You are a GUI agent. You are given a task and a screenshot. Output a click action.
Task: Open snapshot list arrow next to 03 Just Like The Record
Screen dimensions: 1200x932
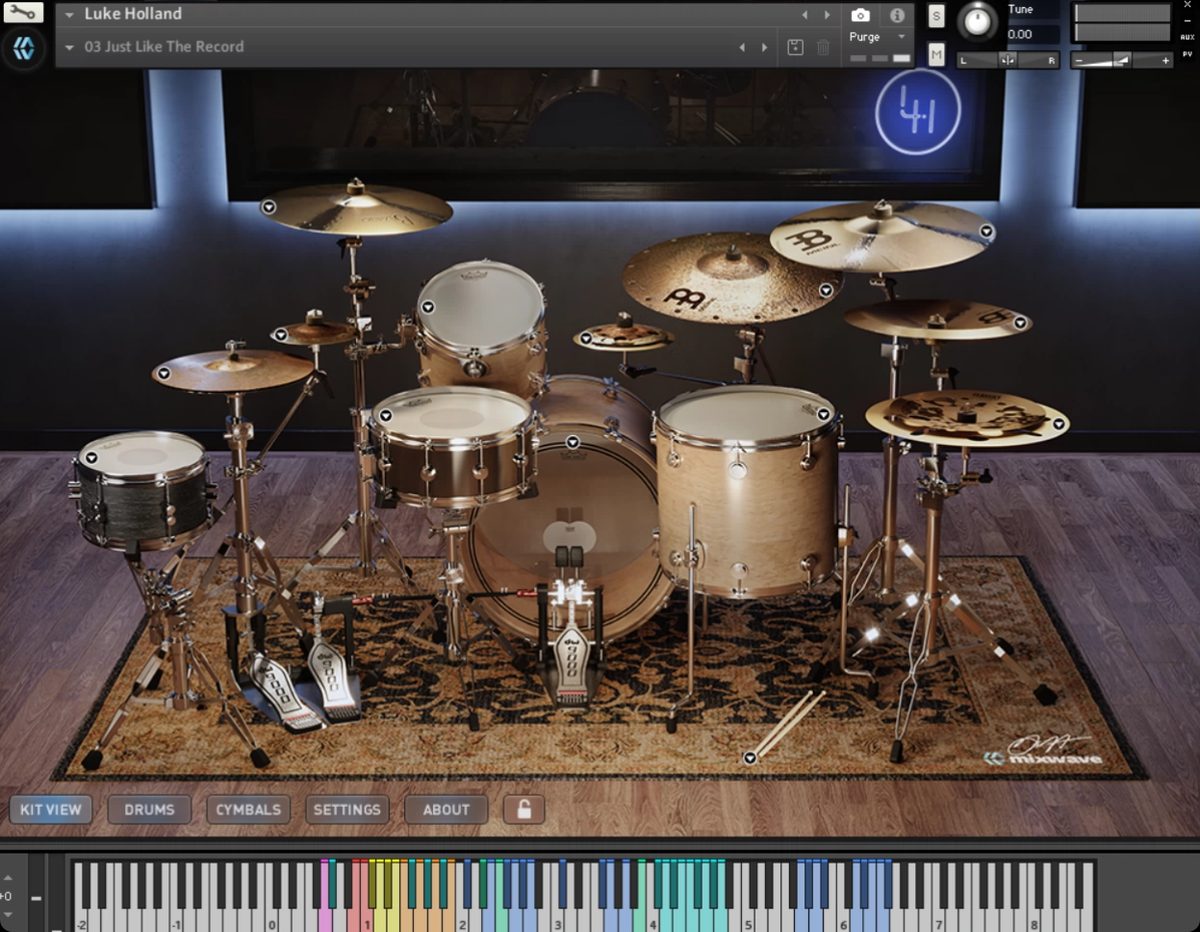coord(69,47)
